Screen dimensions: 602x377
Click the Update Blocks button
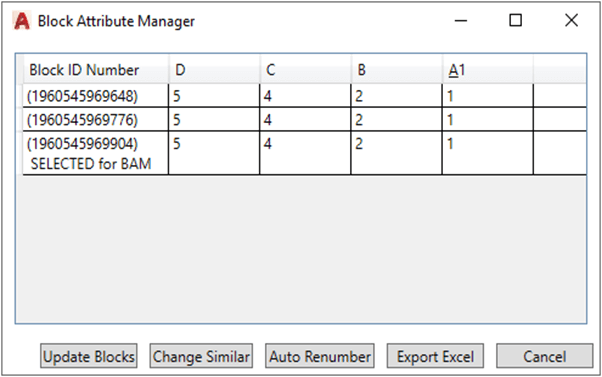click(x=89, y=356)
